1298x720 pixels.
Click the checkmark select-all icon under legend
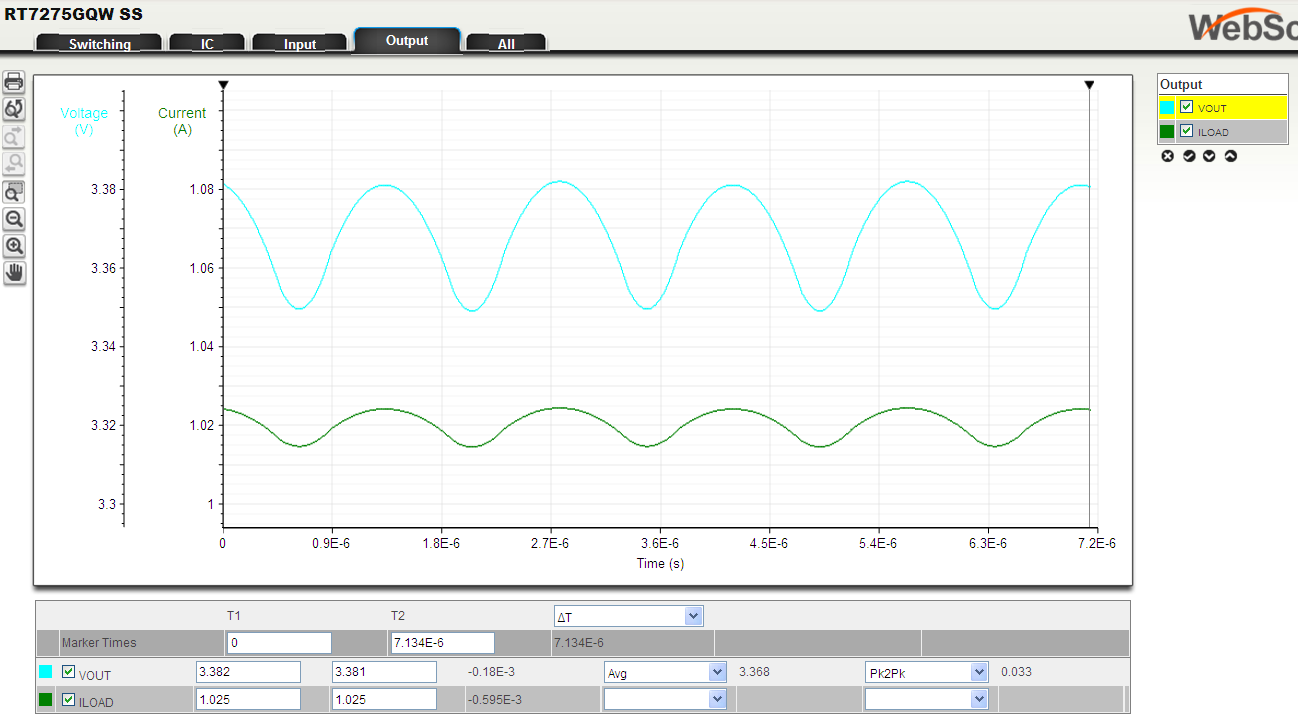click(1189, 156)
